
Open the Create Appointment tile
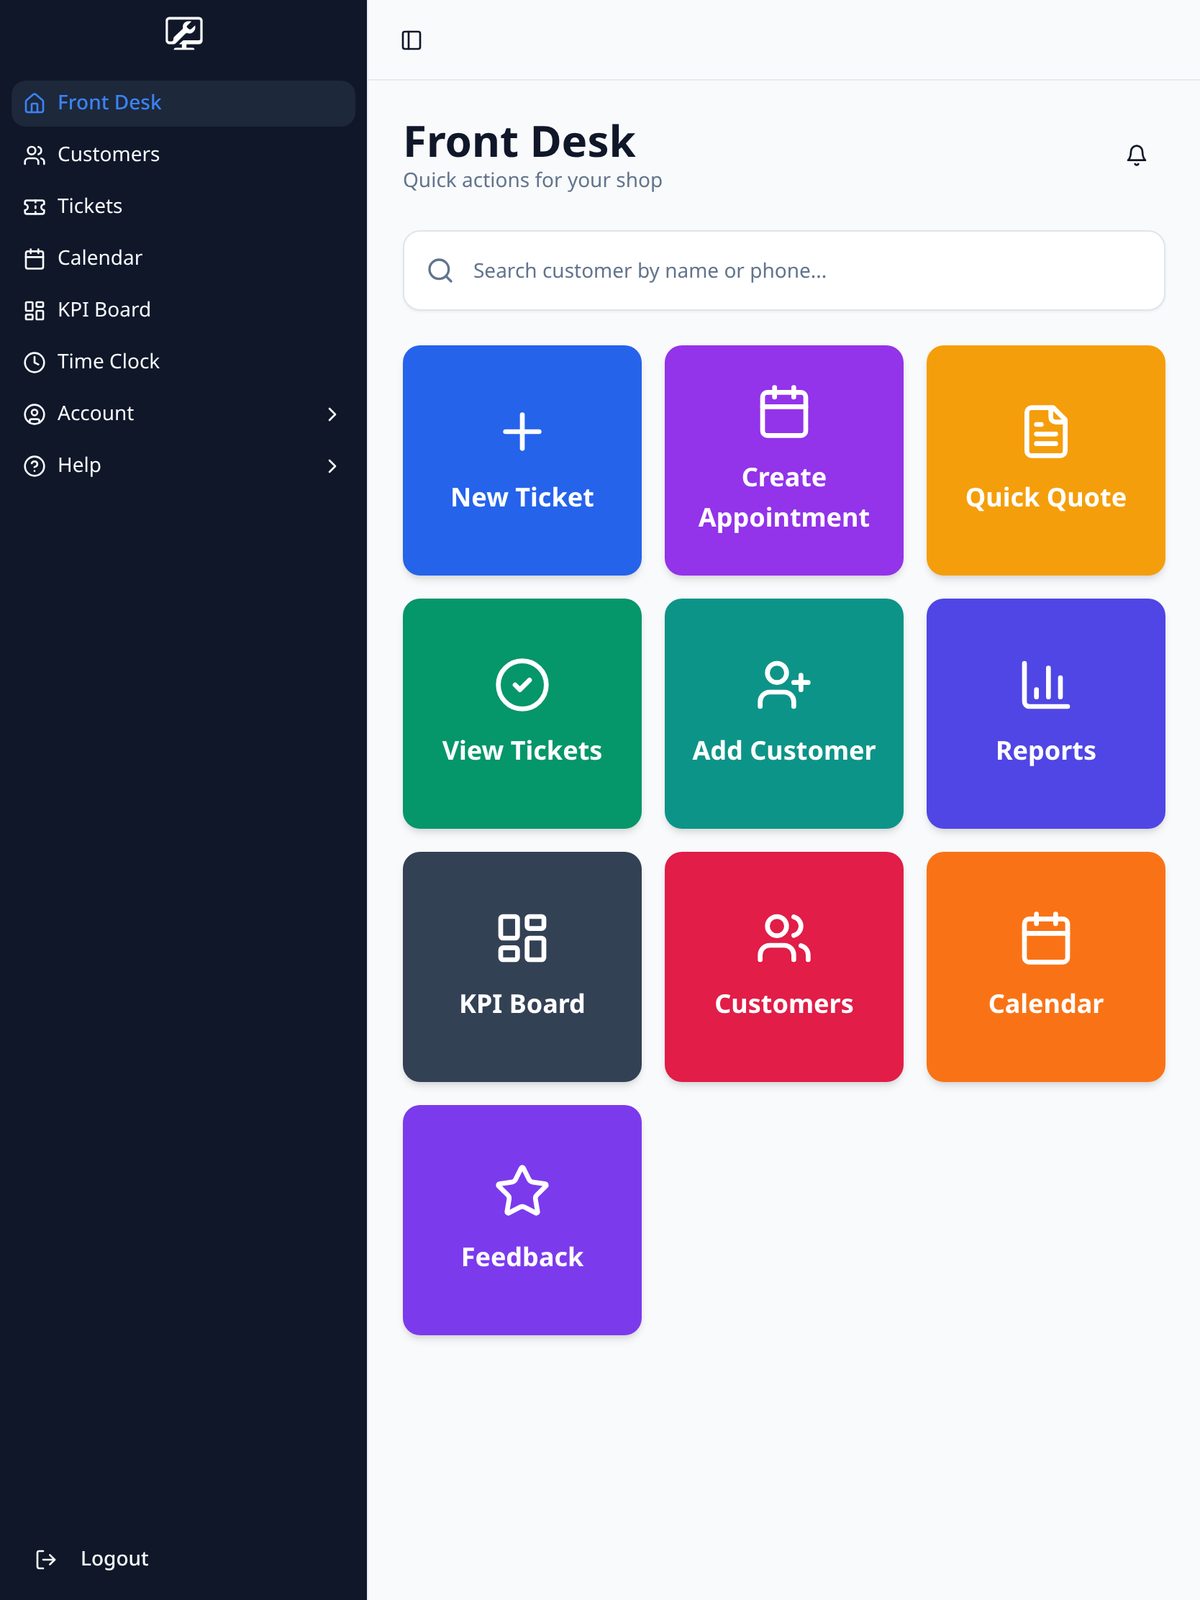pyautogui.click(x=784, y=460)
